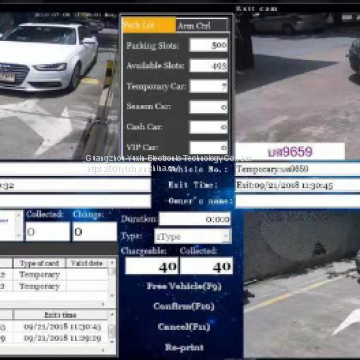
Task: Select the Available Slots value field
Action: tap(209, 65)
